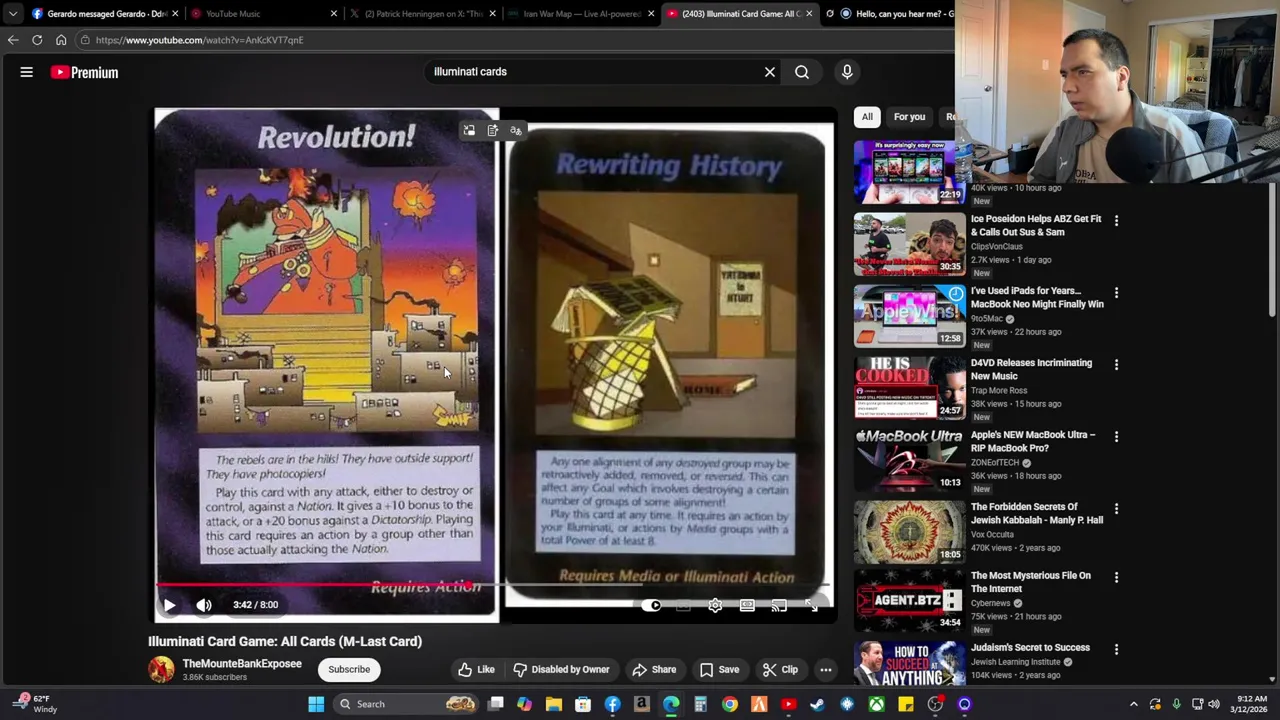Open the 'Apple Wins' MacBook Neo thumbnail
This screenshot has width=1280, height=720.
(x=909, y=316)
